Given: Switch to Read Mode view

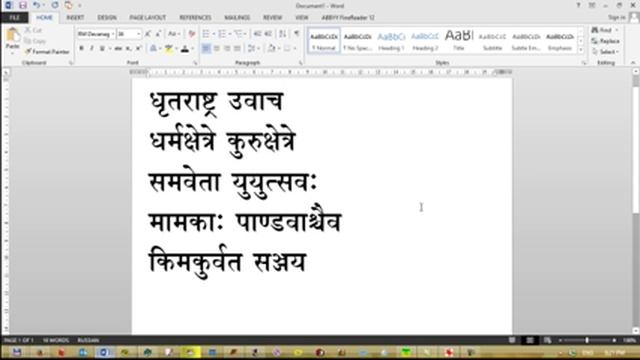Looking at the screenshot, I should (x=512, y=340).
